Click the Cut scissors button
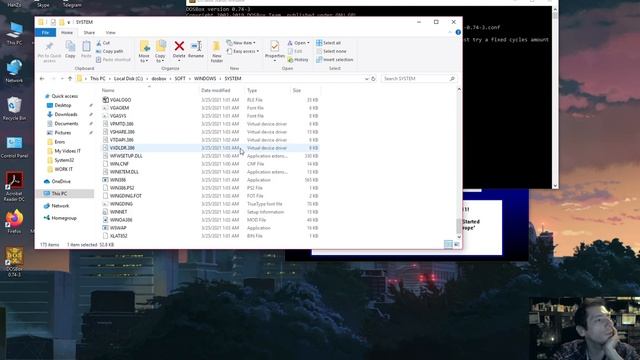This screenshot has height=360, width=640. (103, 43)
